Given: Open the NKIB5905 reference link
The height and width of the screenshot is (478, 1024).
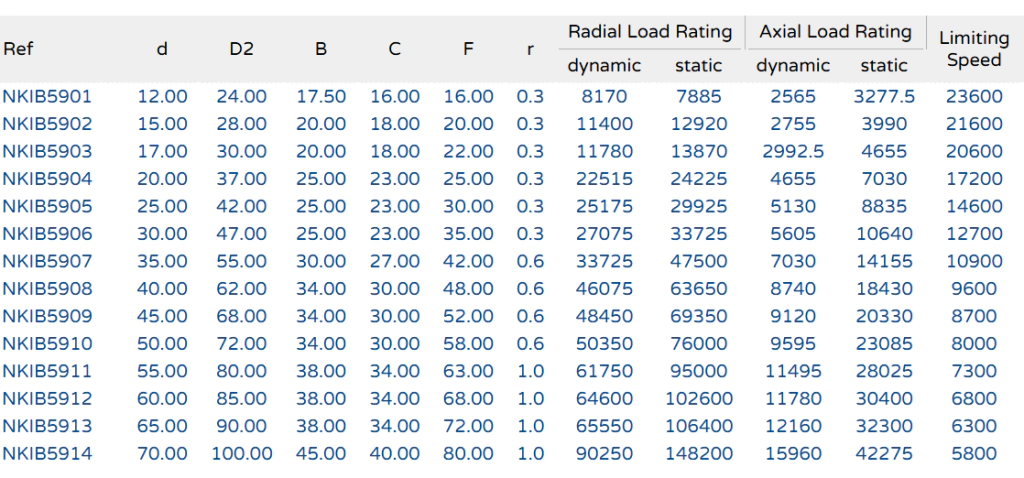Looking at the screenshot, I should 47,206.
